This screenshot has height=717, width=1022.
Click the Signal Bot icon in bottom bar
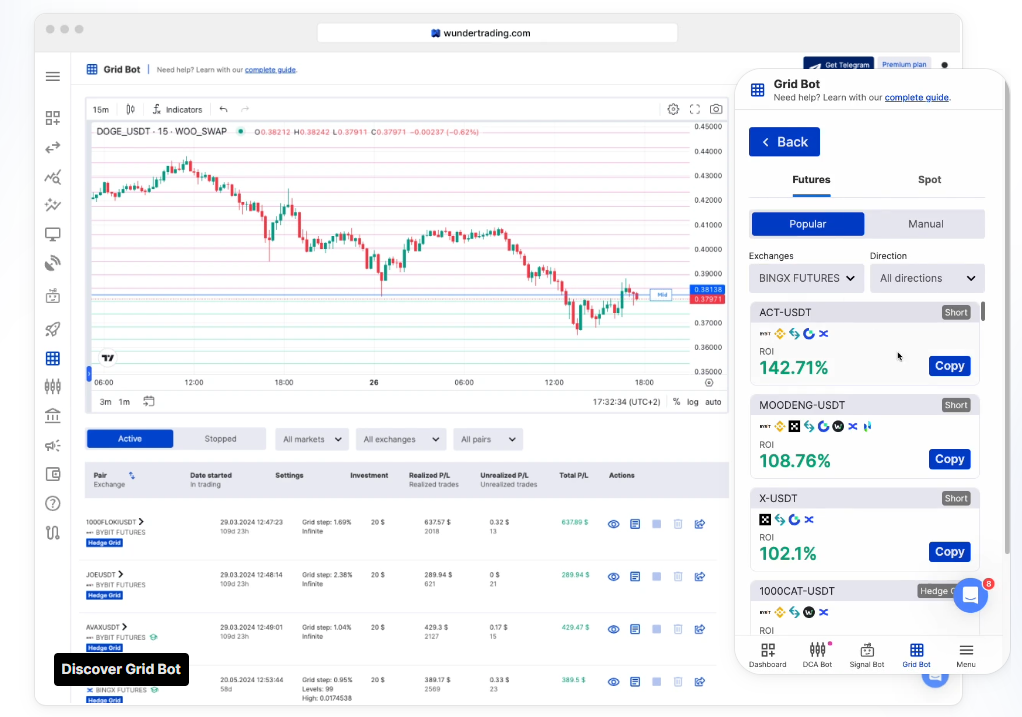point(866,654)
